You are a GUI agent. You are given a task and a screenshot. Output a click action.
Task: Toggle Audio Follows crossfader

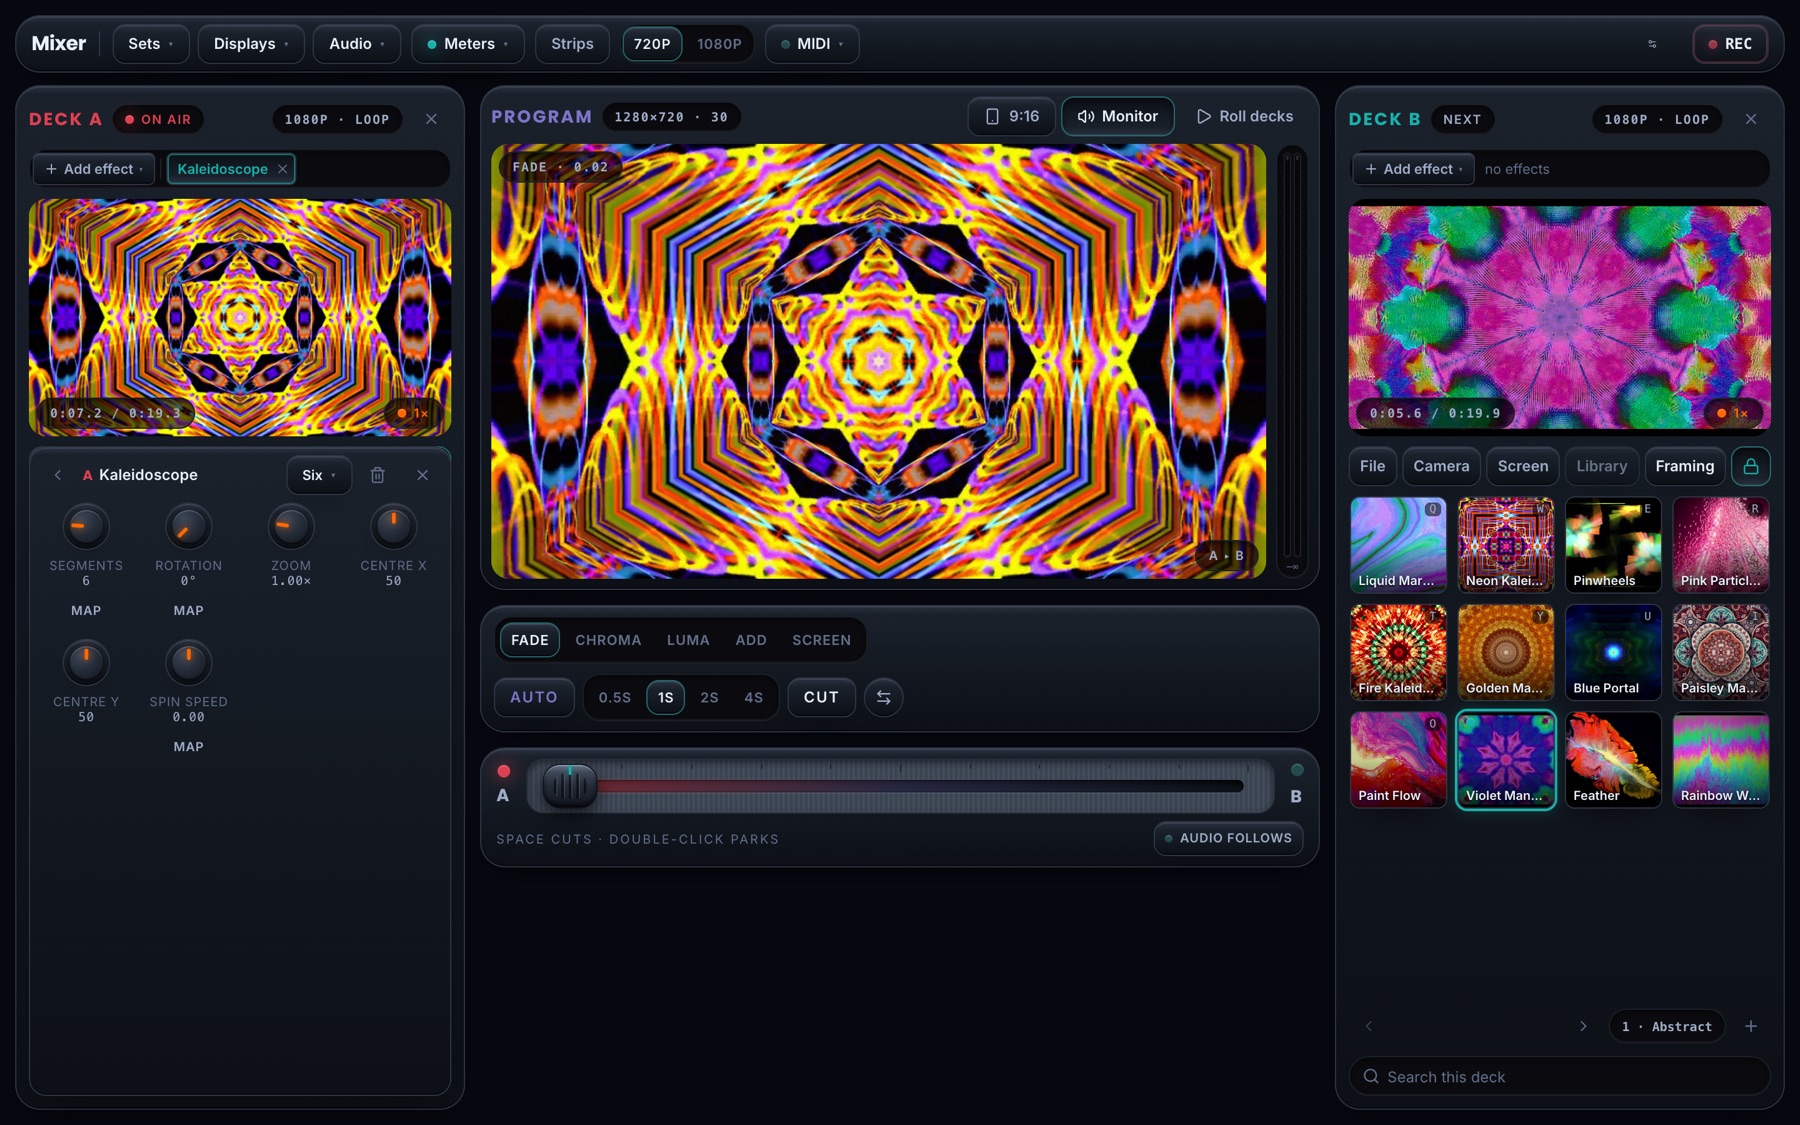(x=1229, y=838)
